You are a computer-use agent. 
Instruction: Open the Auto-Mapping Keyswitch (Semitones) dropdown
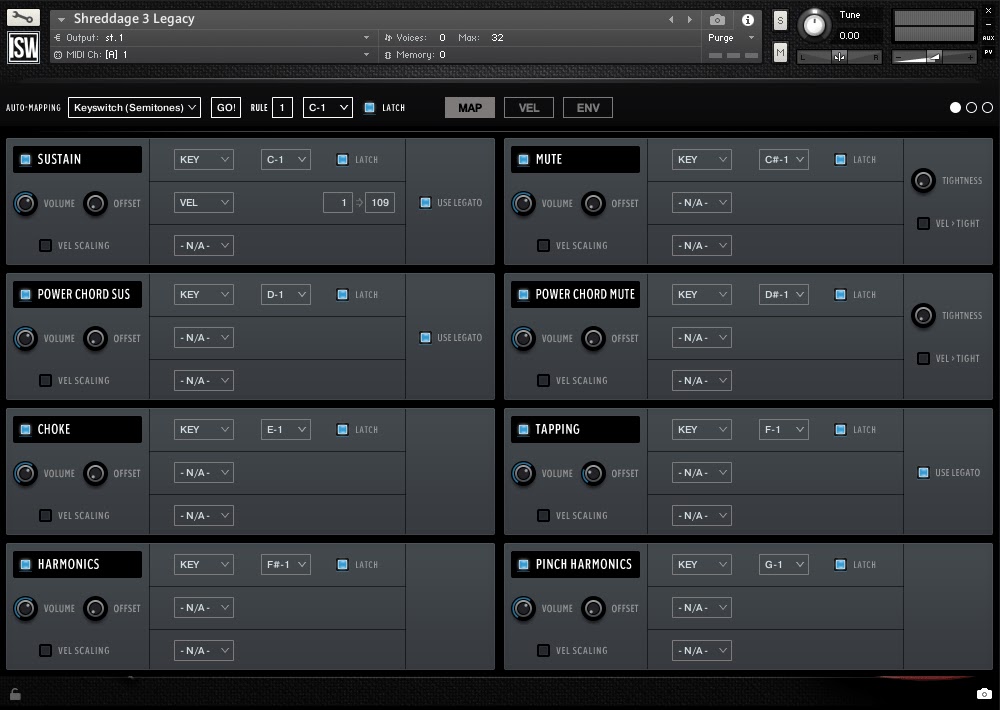(135, 108)
